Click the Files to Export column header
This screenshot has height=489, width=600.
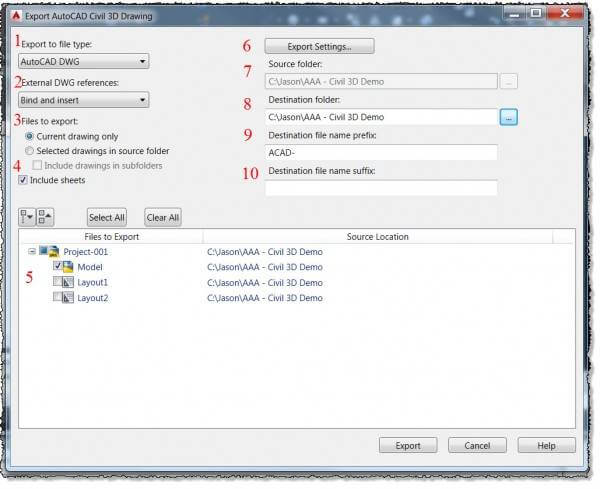[x=111, y=237]
